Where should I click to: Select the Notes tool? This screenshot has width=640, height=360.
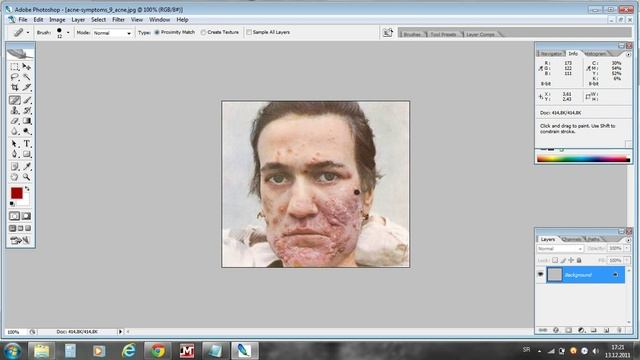pyautogui.click(x=14, y=167)
